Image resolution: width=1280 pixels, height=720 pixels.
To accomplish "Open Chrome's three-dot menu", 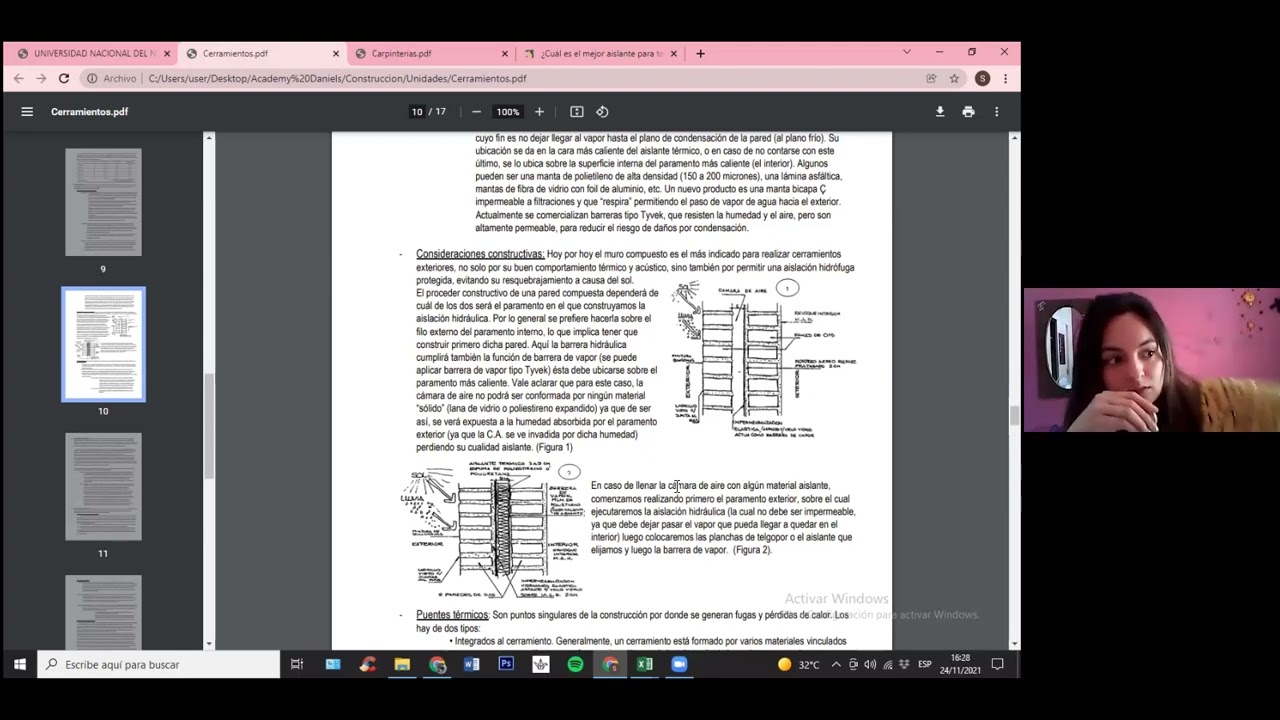I will tap(1005, 78).
